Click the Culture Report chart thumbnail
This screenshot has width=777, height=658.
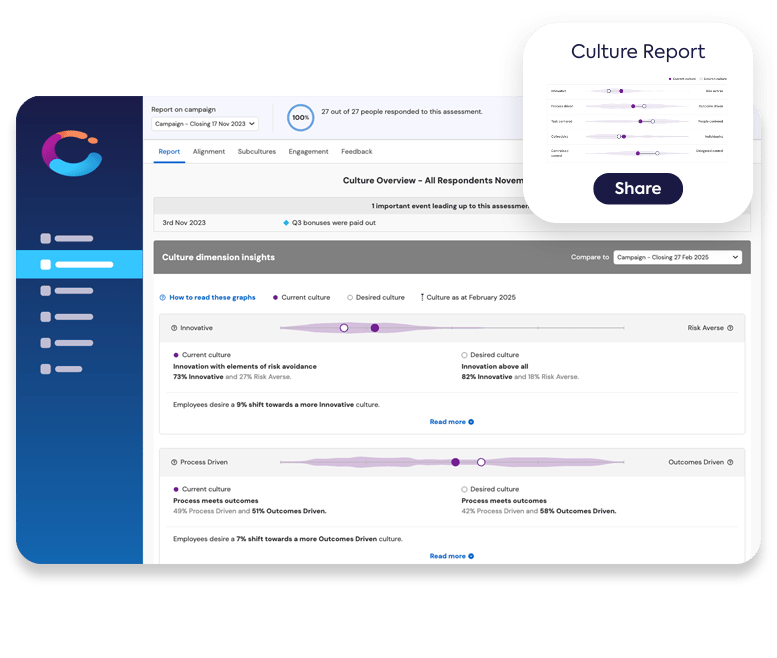coord(637,119)
